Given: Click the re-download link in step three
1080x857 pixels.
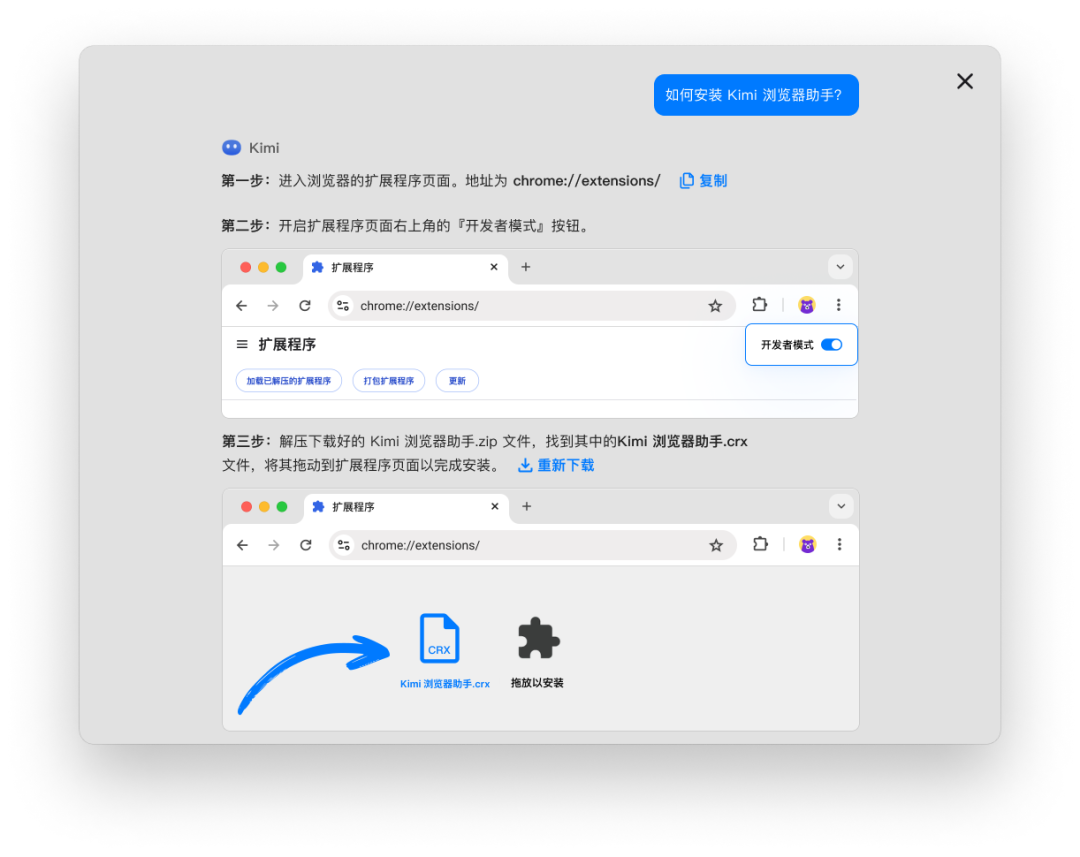Looking at the screenshot, I should [x=556, y=466].
